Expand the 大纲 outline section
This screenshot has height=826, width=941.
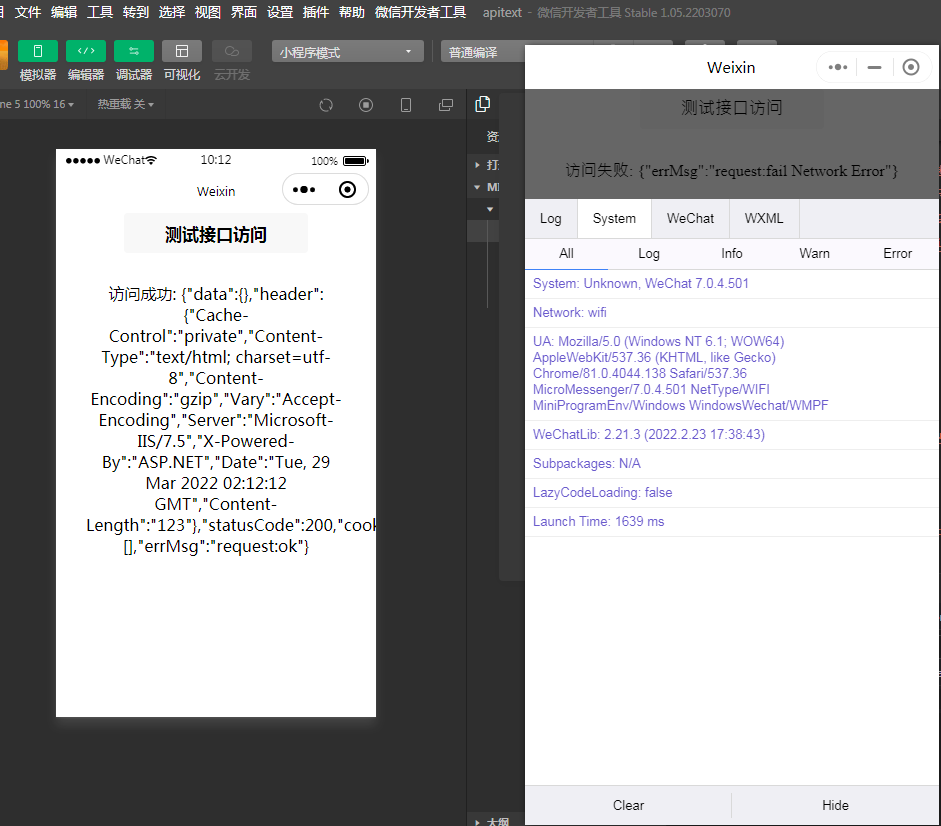[x=477, y=822]
